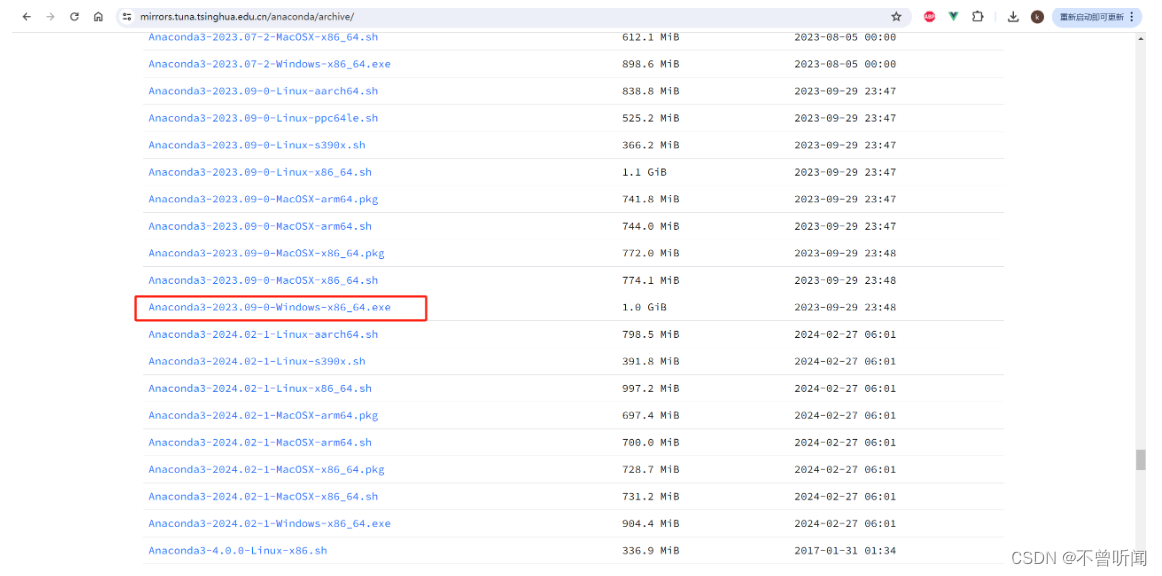Screen dimensions: 1162x576
Task: Click the 731.2 MiB size cell
Action: coord(651,497)
